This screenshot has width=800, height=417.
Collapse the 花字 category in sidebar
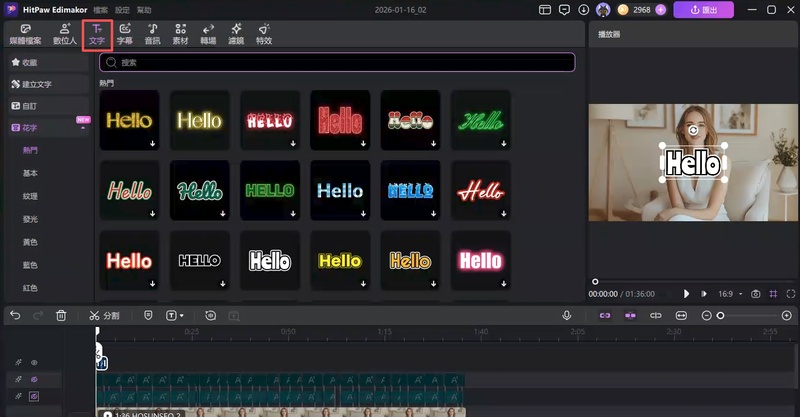[83, 127]
